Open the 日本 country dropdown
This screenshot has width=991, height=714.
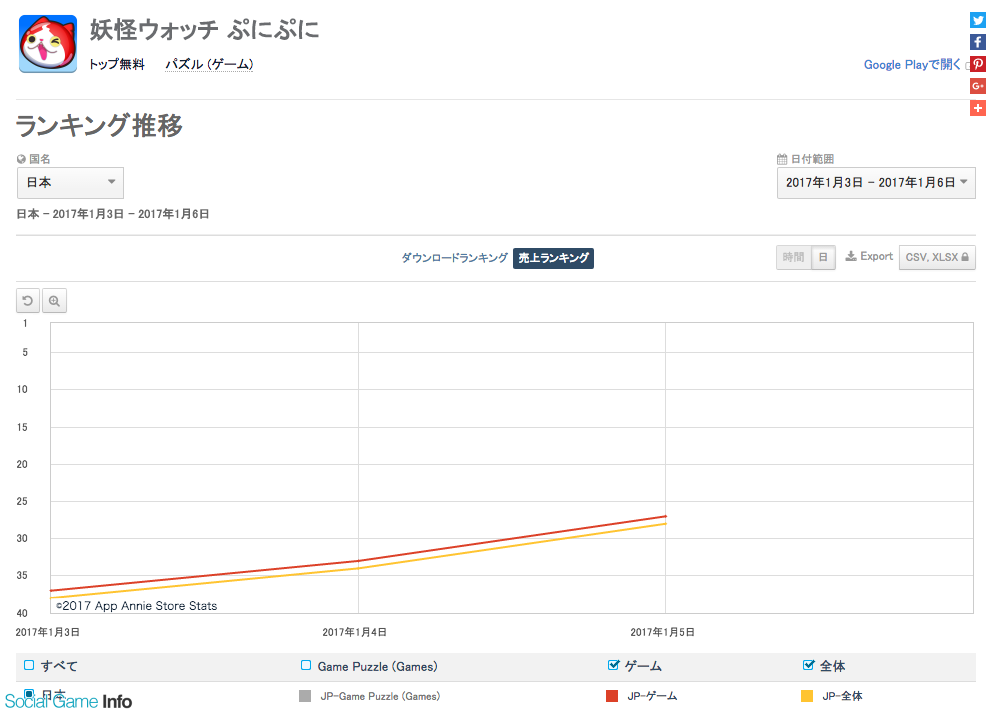click(70, 183)
